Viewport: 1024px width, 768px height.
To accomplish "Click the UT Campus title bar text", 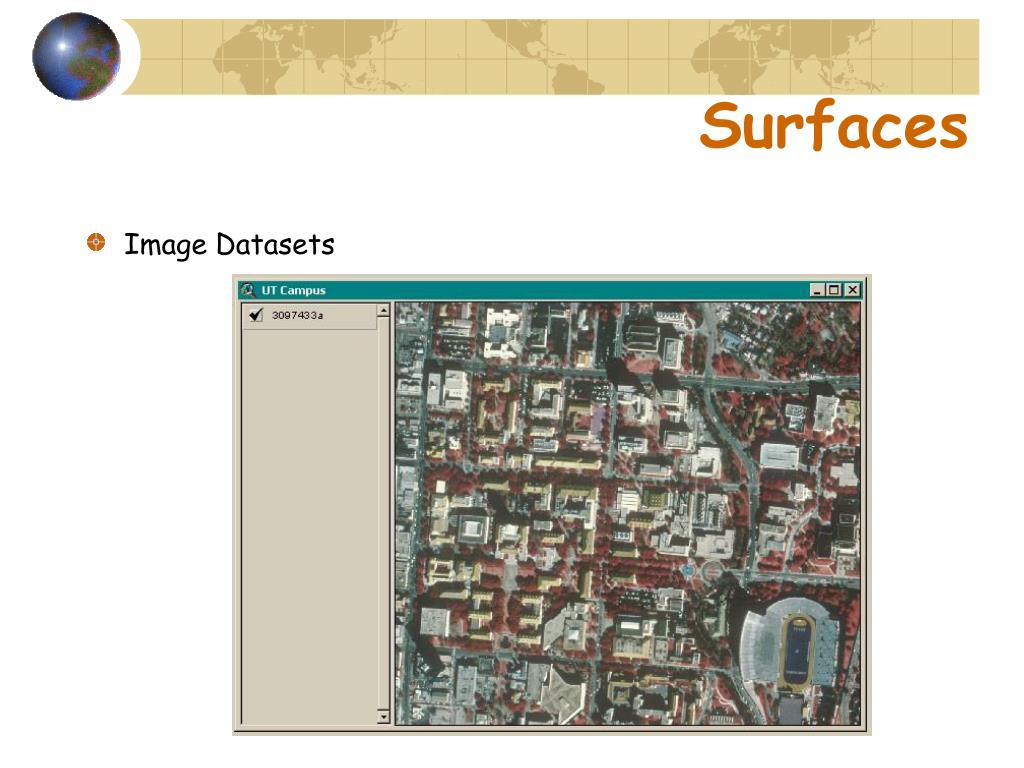I will [293, 291].
